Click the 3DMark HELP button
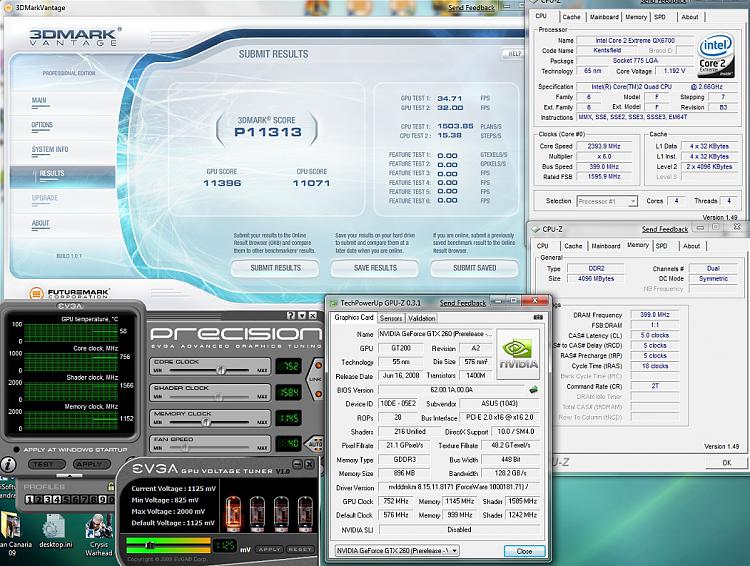 (514, 54)
